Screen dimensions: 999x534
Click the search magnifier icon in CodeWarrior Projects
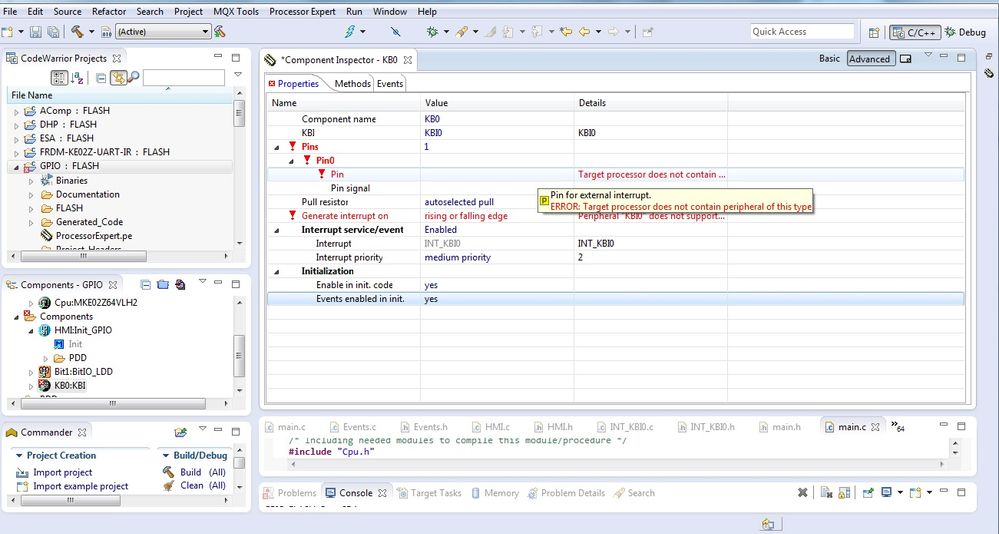click(x=133, y=78)
